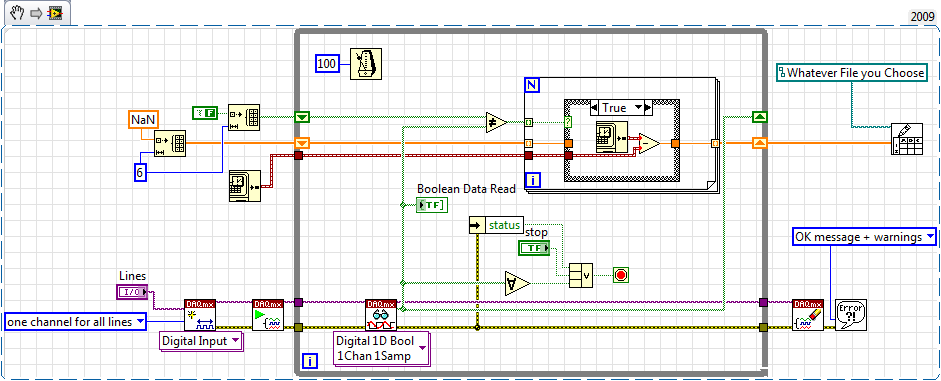This screenshot has height=381, width=941.
Task: Expand the Digital Input polymorphic selector
Action: 201,341
